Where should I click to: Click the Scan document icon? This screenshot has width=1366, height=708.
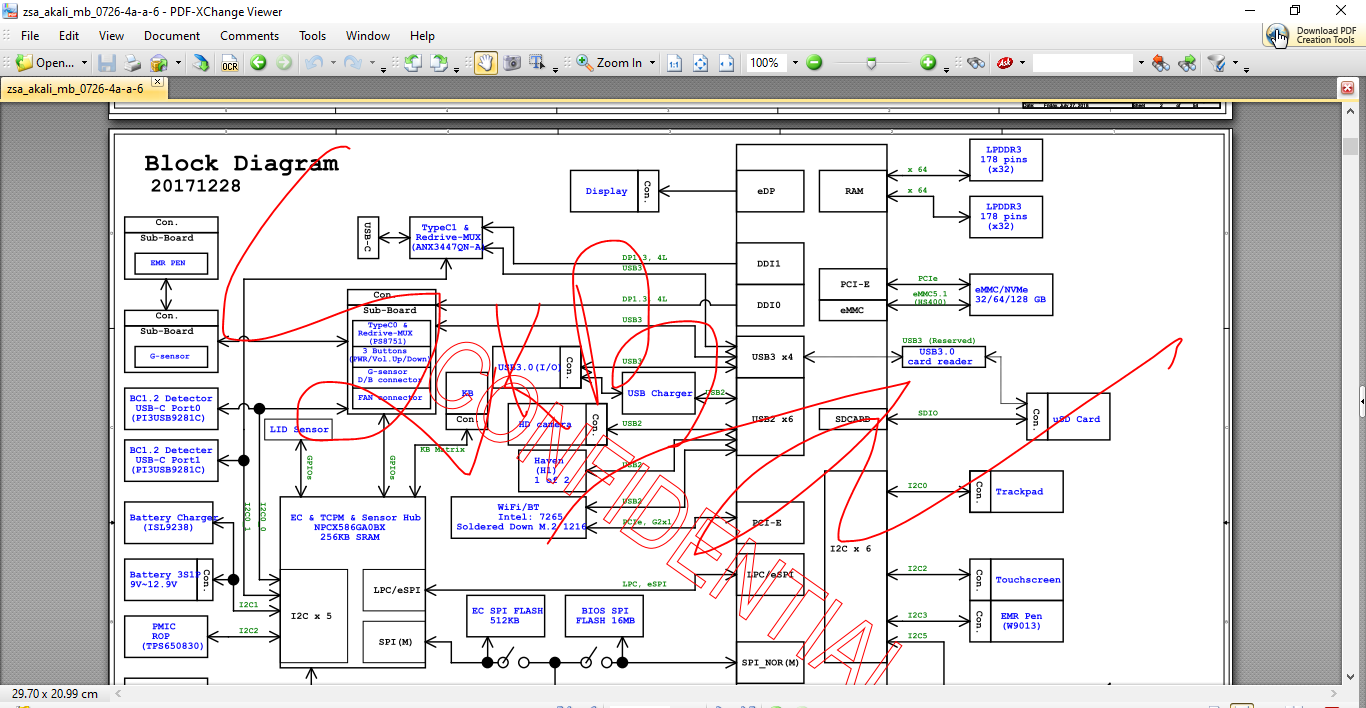click(x=201, y=63)
